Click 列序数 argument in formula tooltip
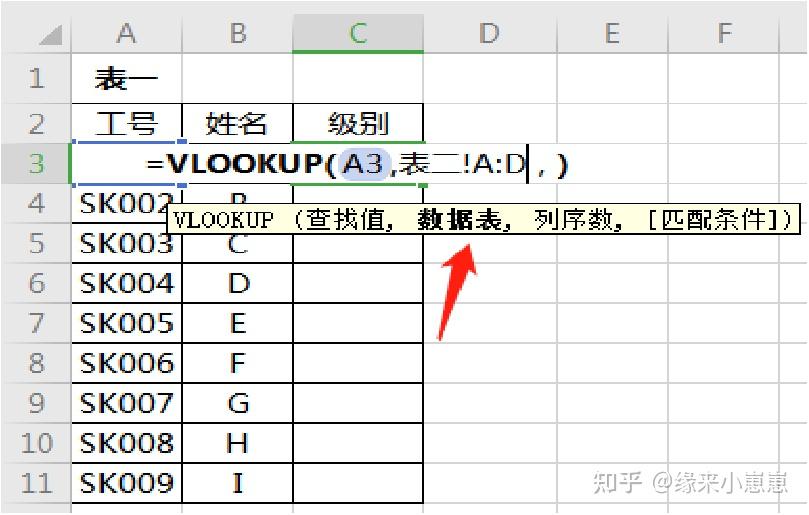Viewport: 809px width, 515px height. [x=573, y=220]
